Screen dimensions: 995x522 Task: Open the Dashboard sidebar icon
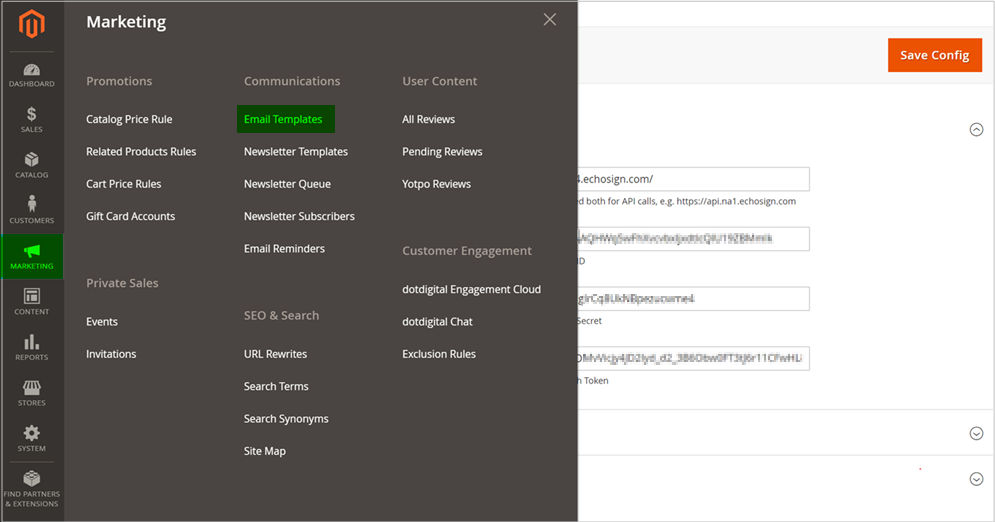click(32, 75)
